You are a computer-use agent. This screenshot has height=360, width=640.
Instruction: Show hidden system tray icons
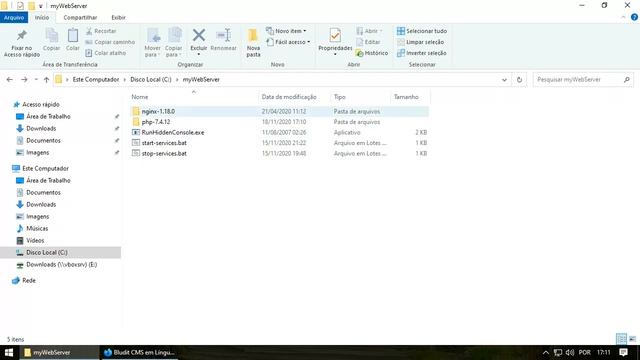click(x=546, y=352)
